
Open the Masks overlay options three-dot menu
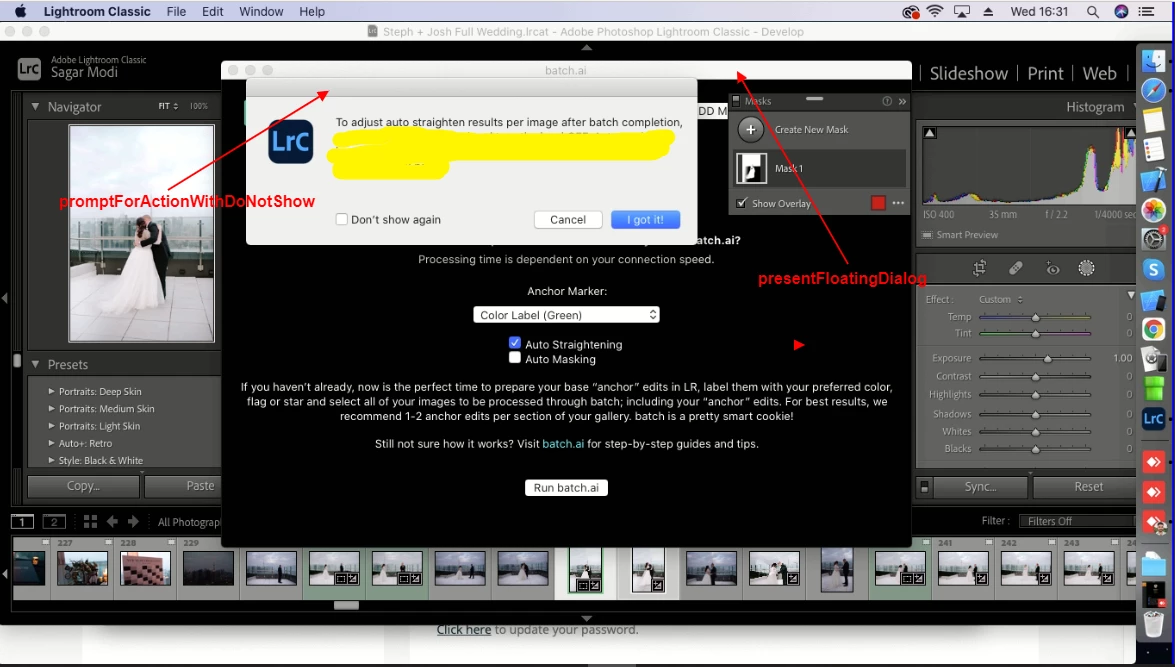click(898, 203)
